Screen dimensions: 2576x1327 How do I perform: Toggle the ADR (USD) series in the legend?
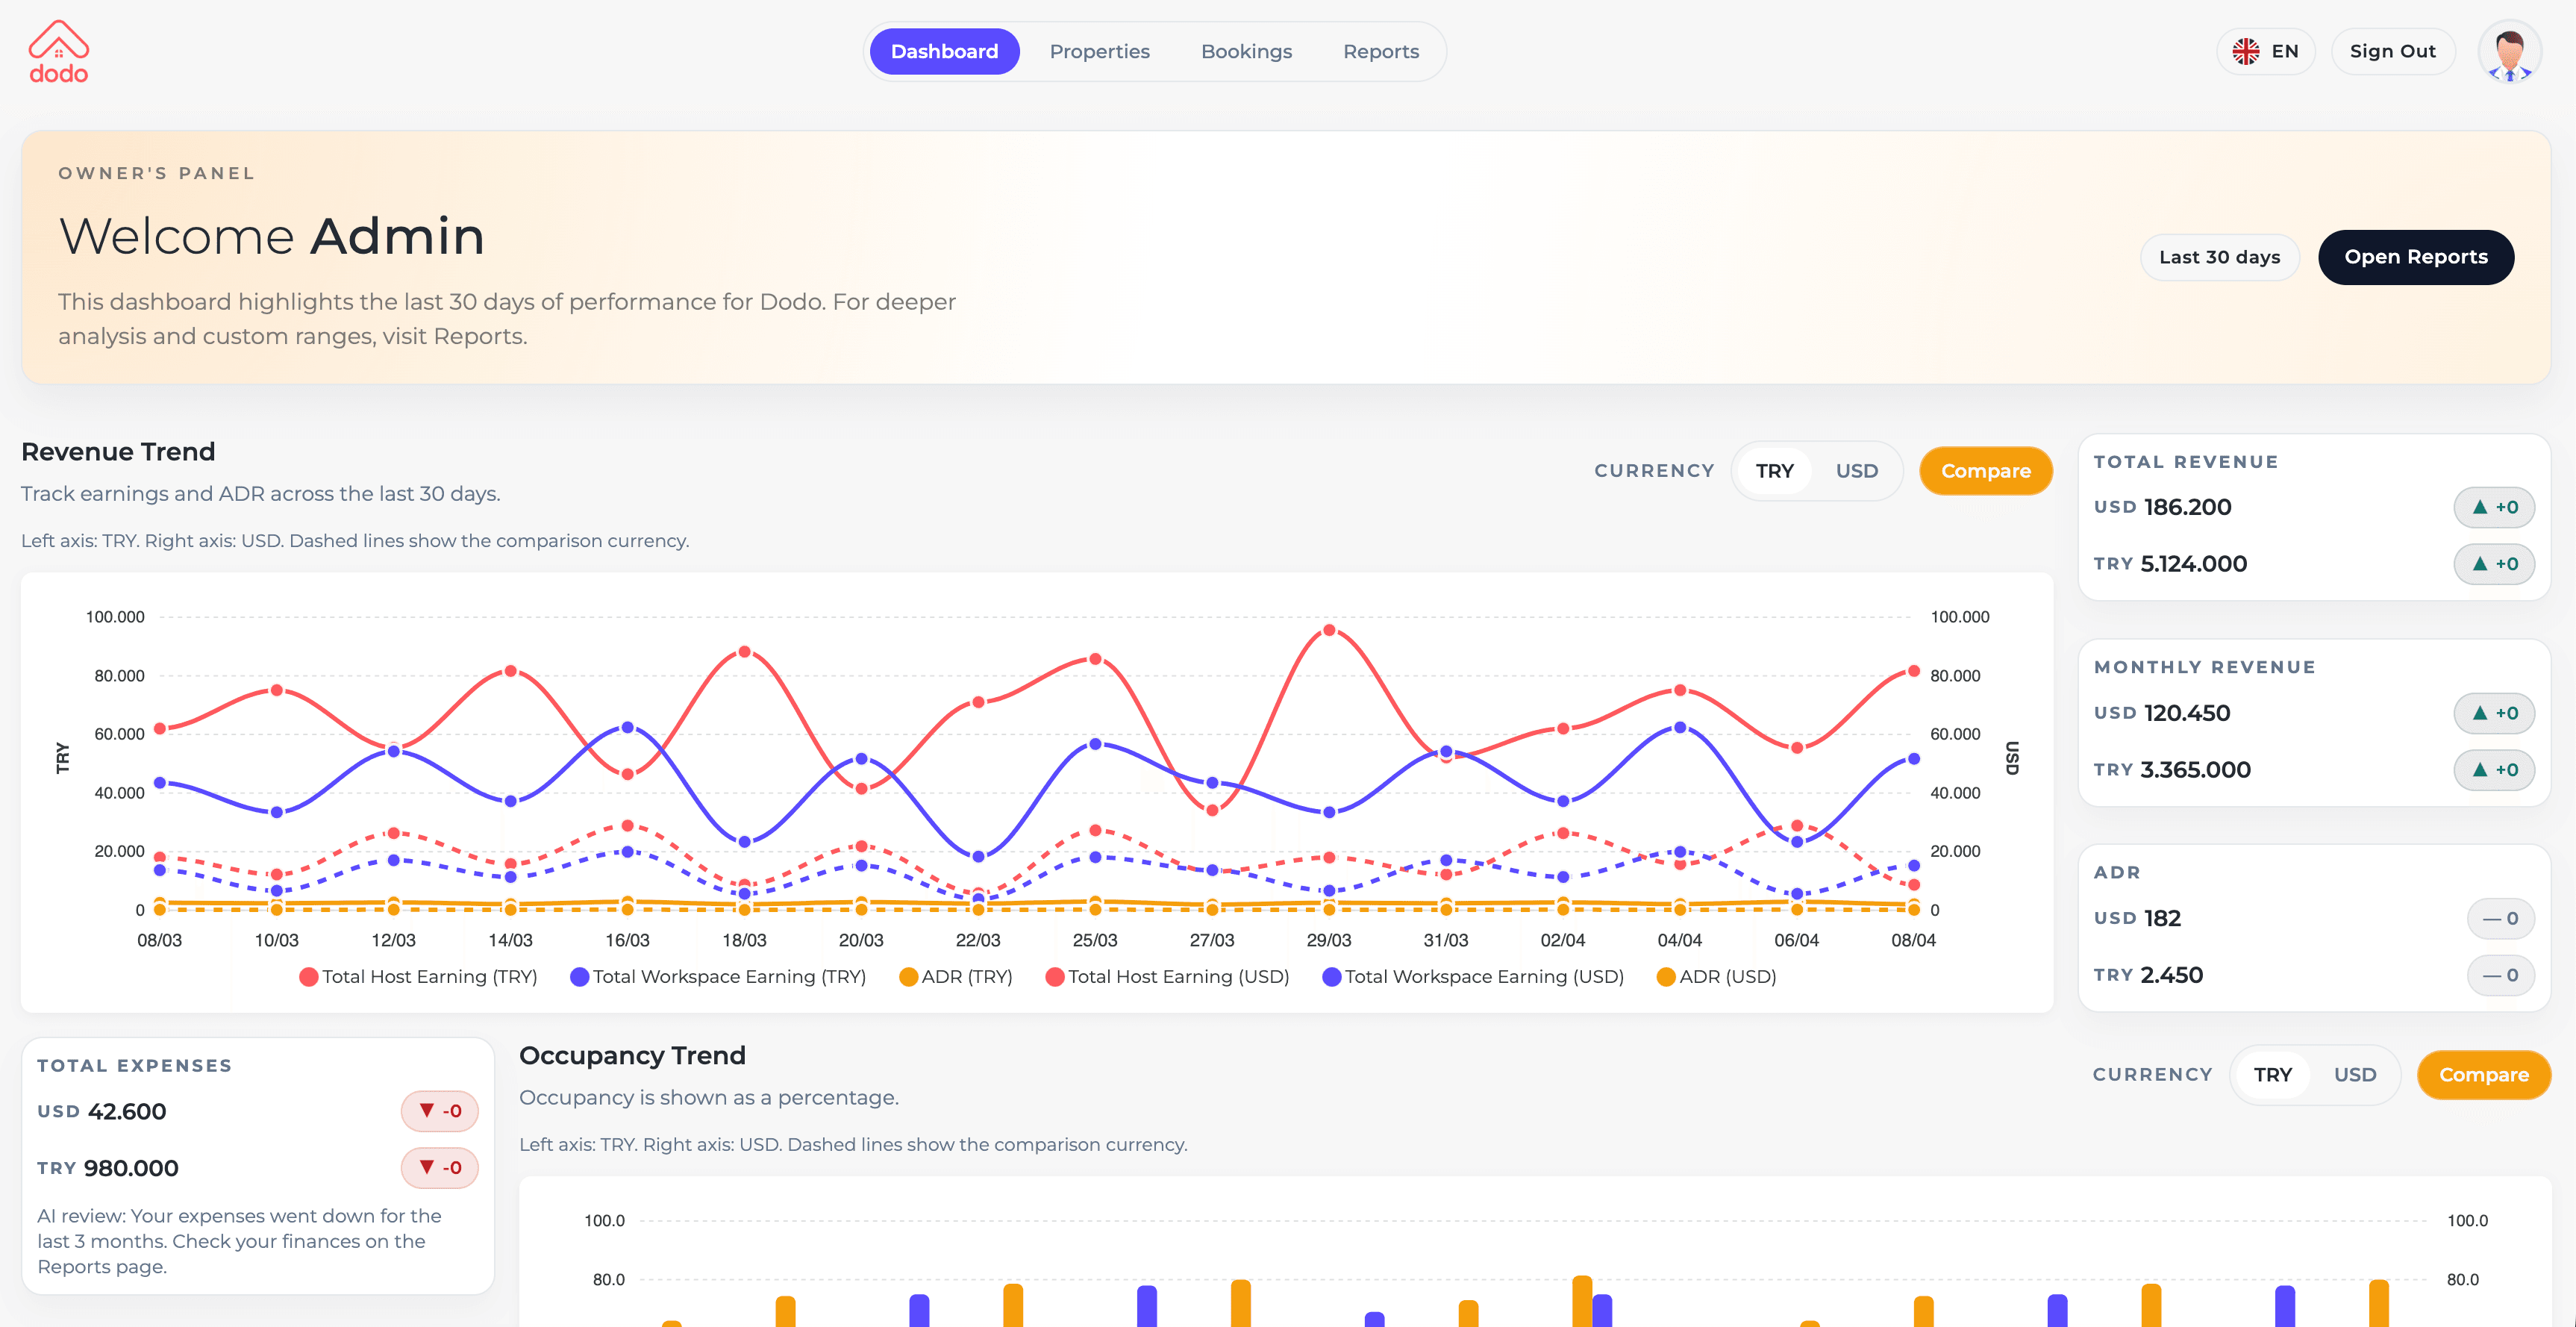click(x=1717, y=977)
